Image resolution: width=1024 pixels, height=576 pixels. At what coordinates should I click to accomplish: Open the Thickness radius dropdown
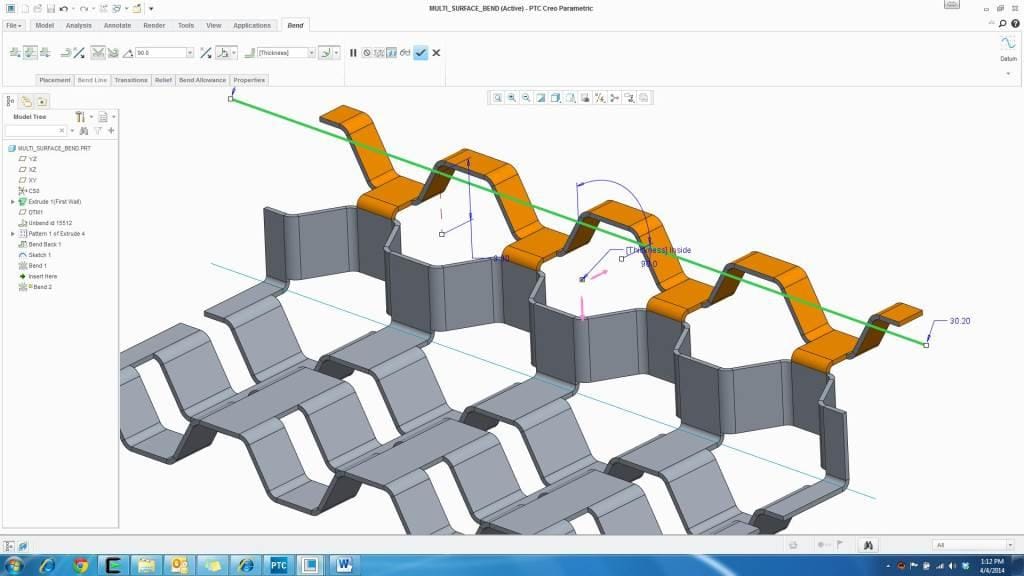pyautogui.click(x=311, y=53)
